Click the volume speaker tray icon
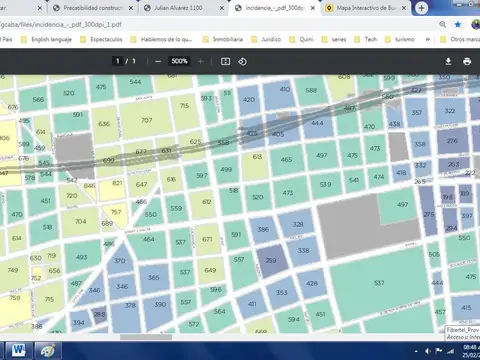This screenshot has width=480, height=360. 428,351
